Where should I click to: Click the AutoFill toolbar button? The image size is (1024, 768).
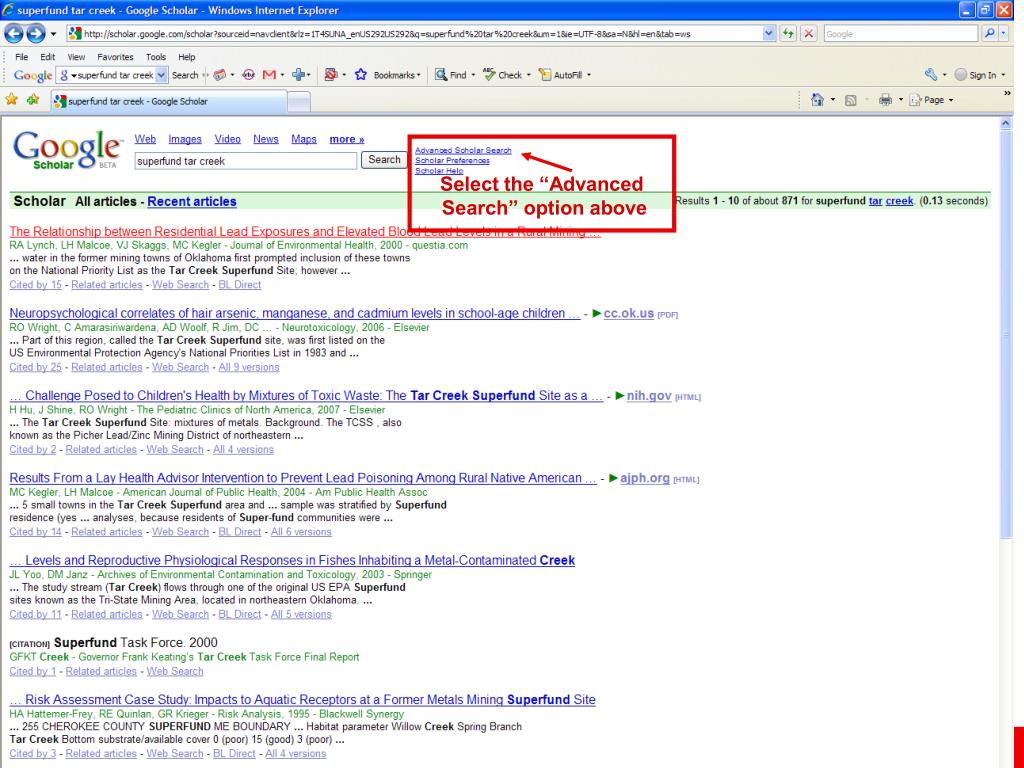[x=561, y=75]
